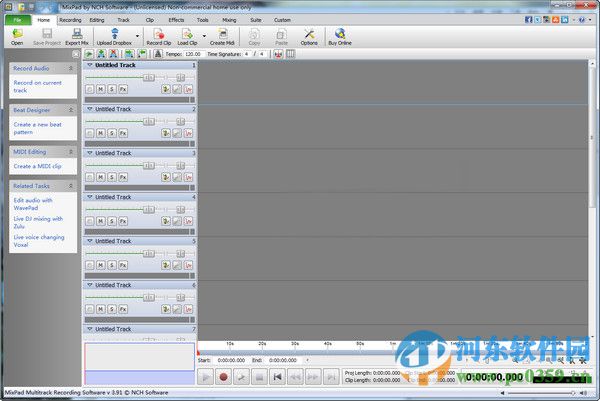Click the Record Clip icon
600x401 pixels.
[158, 37]
